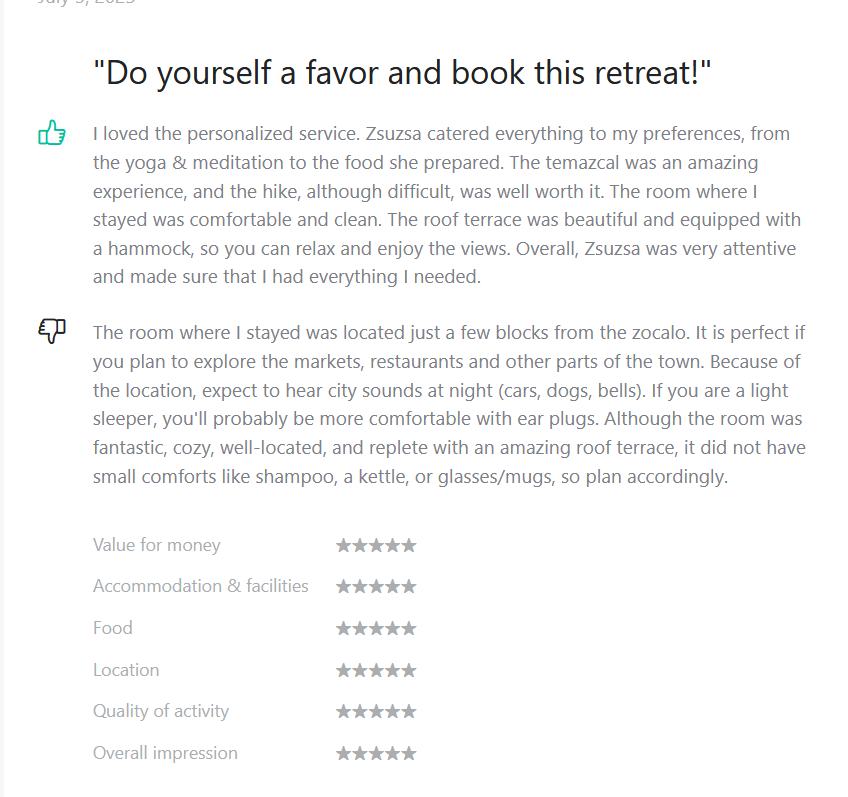Click the partially visible review date at top
The image size is (848, 797).
[87, 2]
